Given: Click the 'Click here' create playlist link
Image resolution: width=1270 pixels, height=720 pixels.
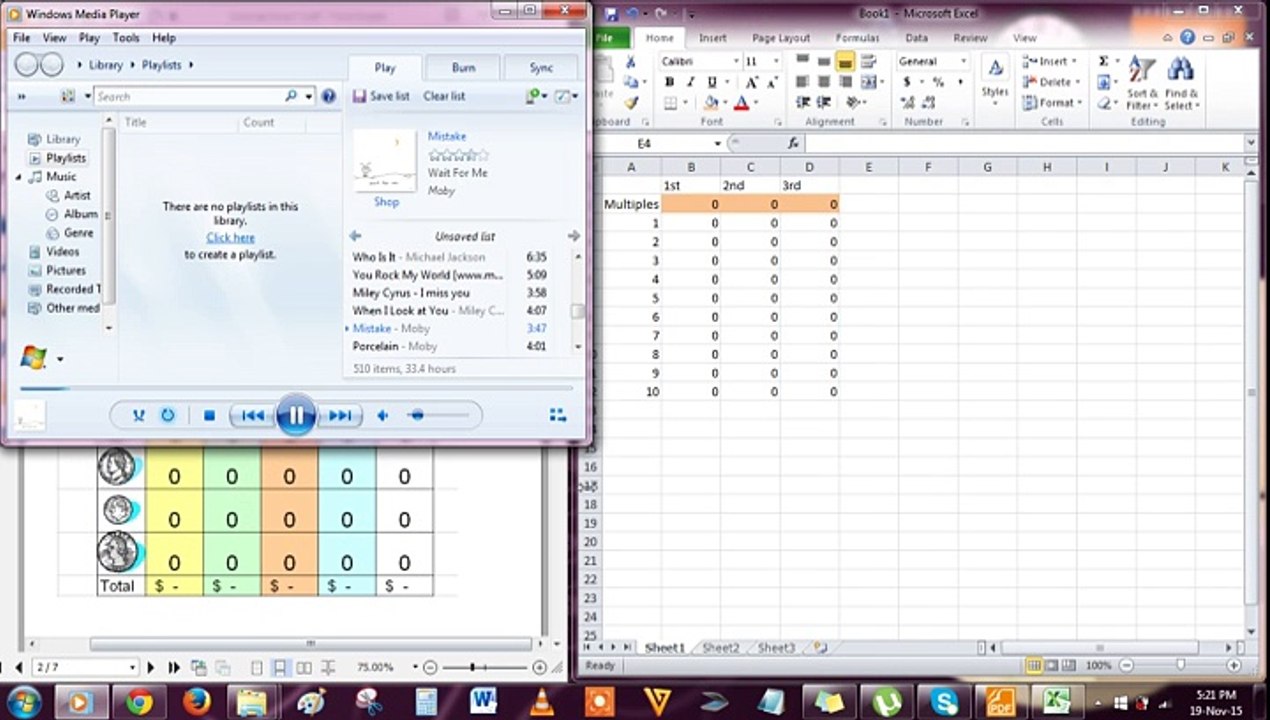Looking at the screenshot, I should (231, 238).
